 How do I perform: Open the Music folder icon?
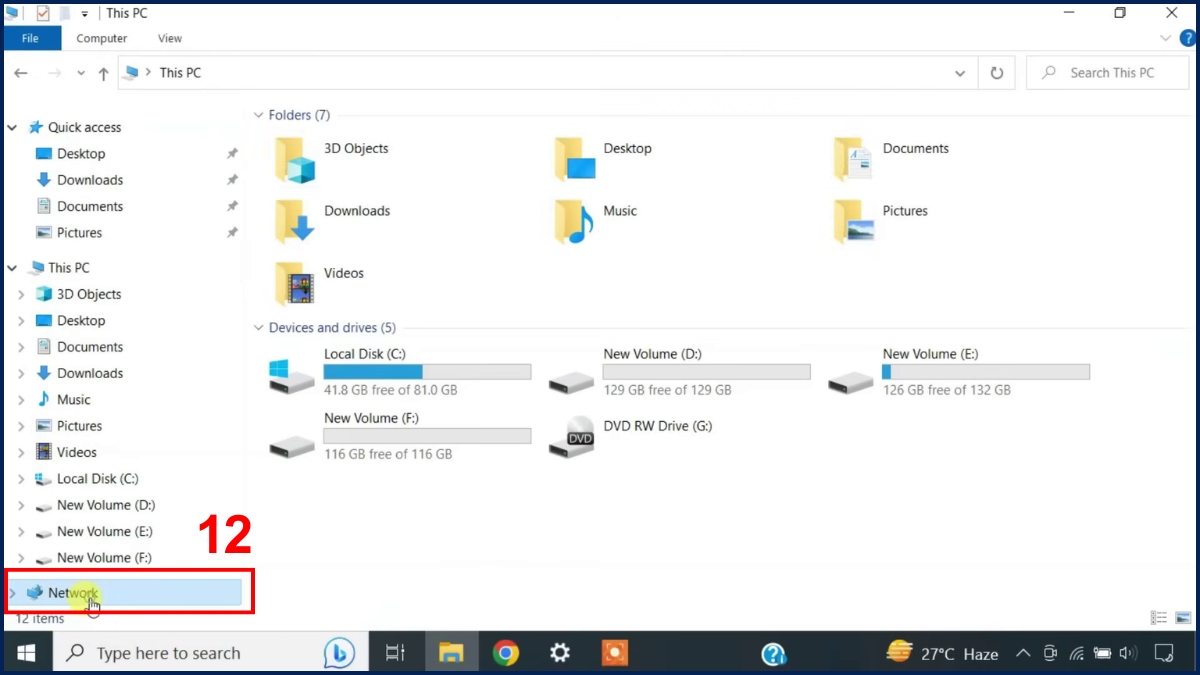[574, 222]
